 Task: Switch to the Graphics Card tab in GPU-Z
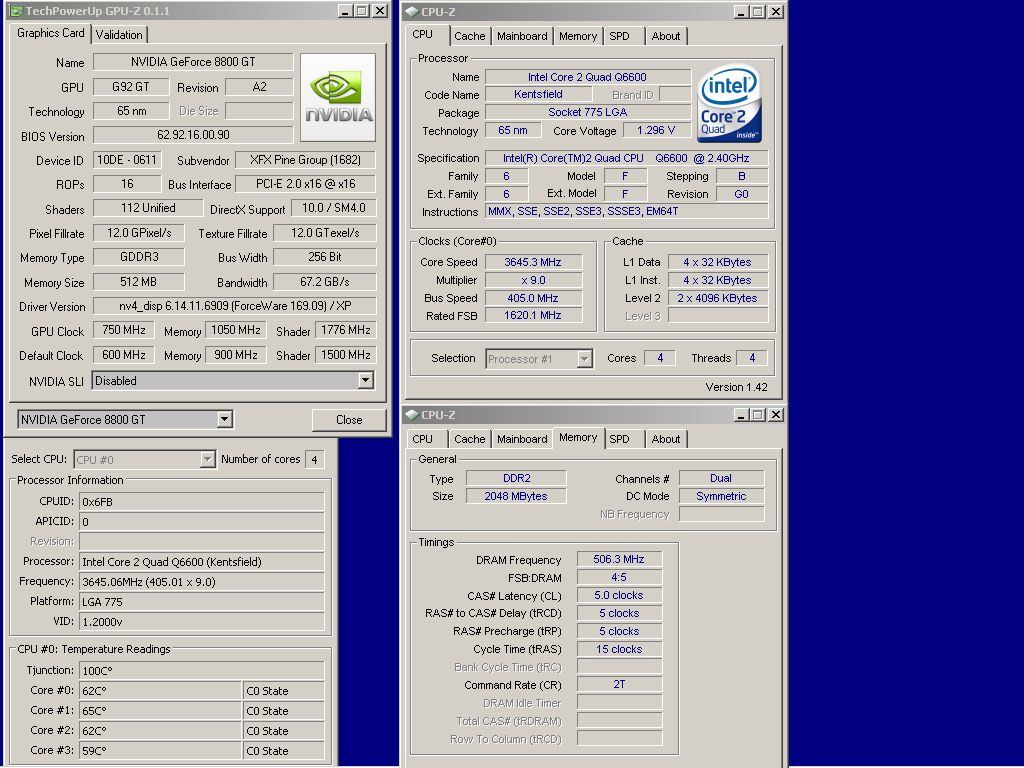point(50,33)
